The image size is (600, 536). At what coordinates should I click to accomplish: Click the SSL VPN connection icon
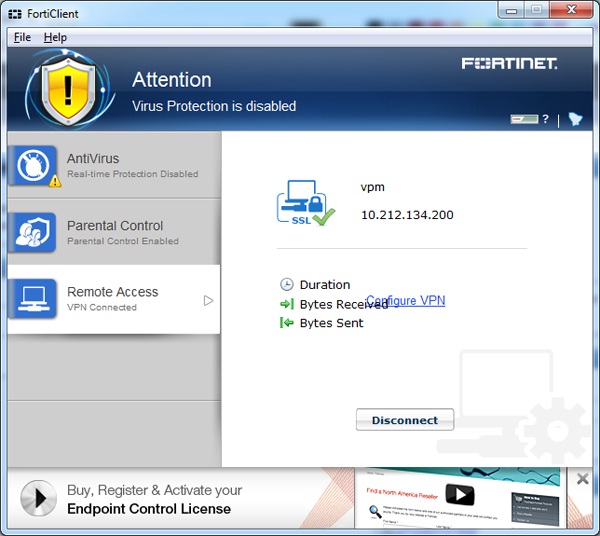pyautogui.click(x=306, y=203)
